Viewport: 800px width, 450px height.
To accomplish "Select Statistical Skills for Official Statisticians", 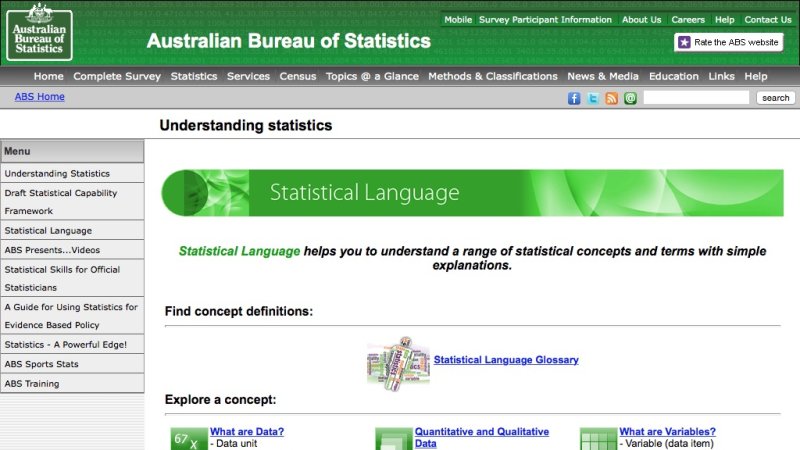I will click(72, 278).
